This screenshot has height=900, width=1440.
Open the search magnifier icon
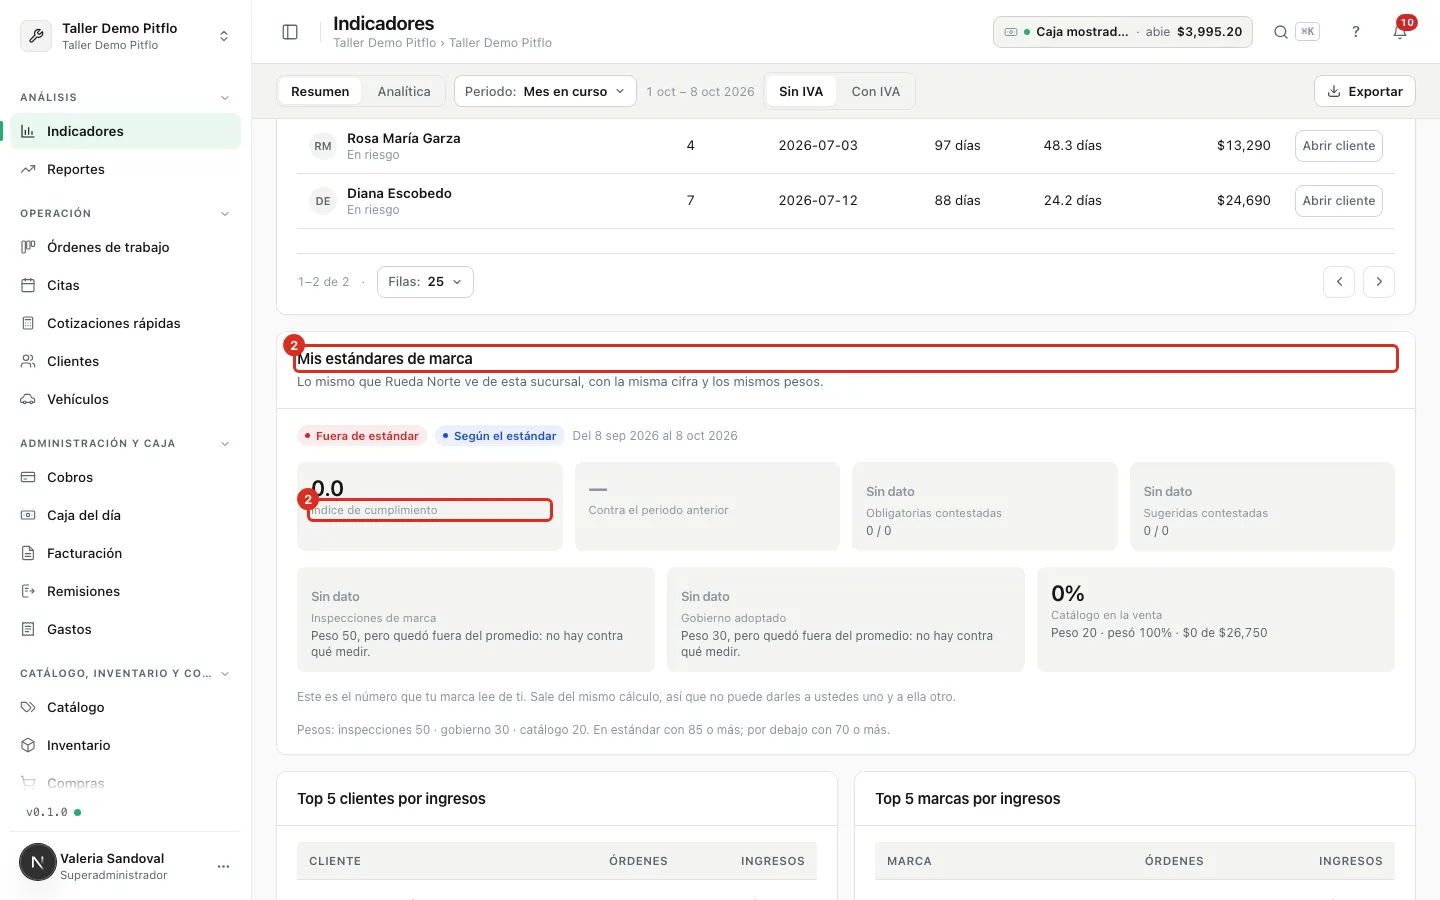1280,32
